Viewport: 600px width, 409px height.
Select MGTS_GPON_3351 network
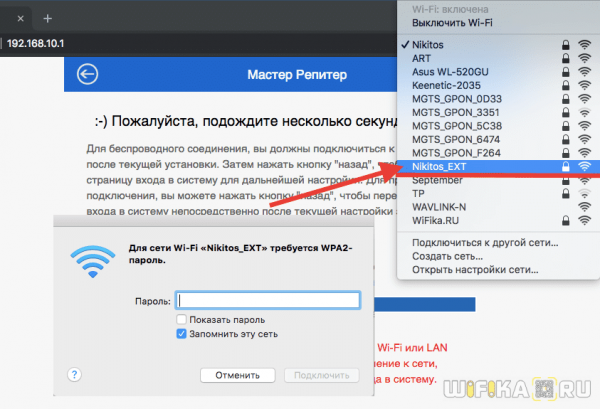pyautogui.click(x=499, y=112)
